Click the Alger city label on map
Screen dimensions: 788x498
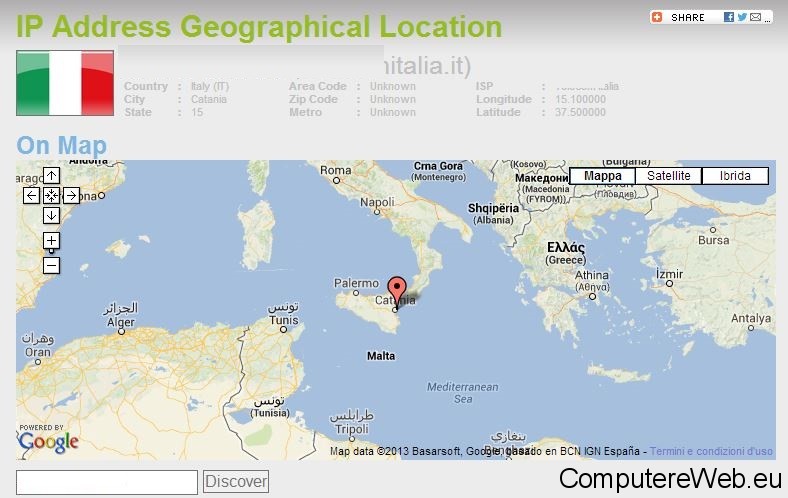(121, 322)
